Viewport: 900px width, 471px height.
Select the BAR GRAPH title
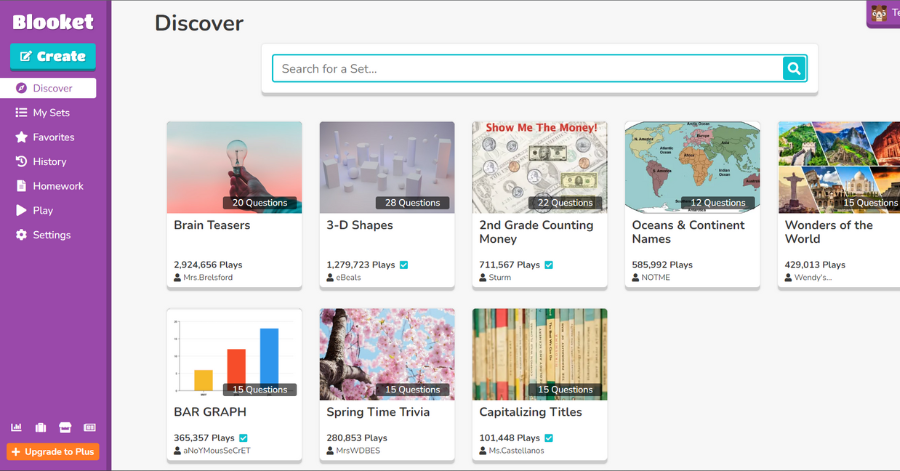(210, 412)
